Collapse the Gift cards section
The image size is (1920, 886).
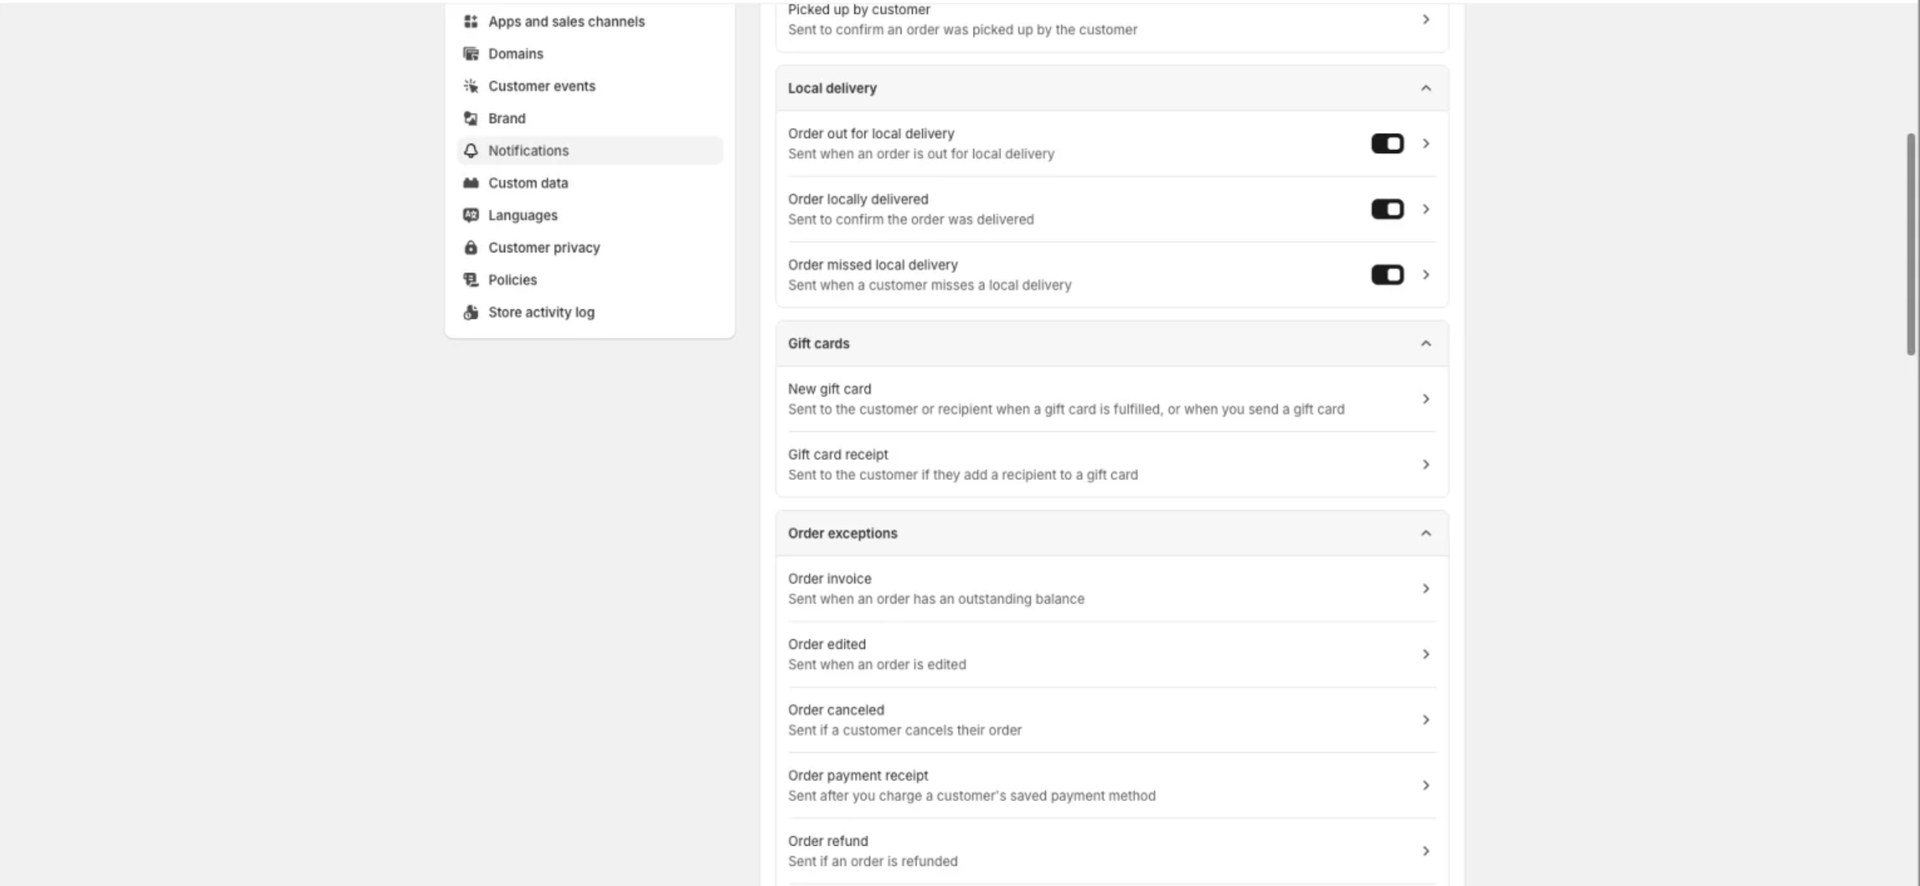(1425, 343)
